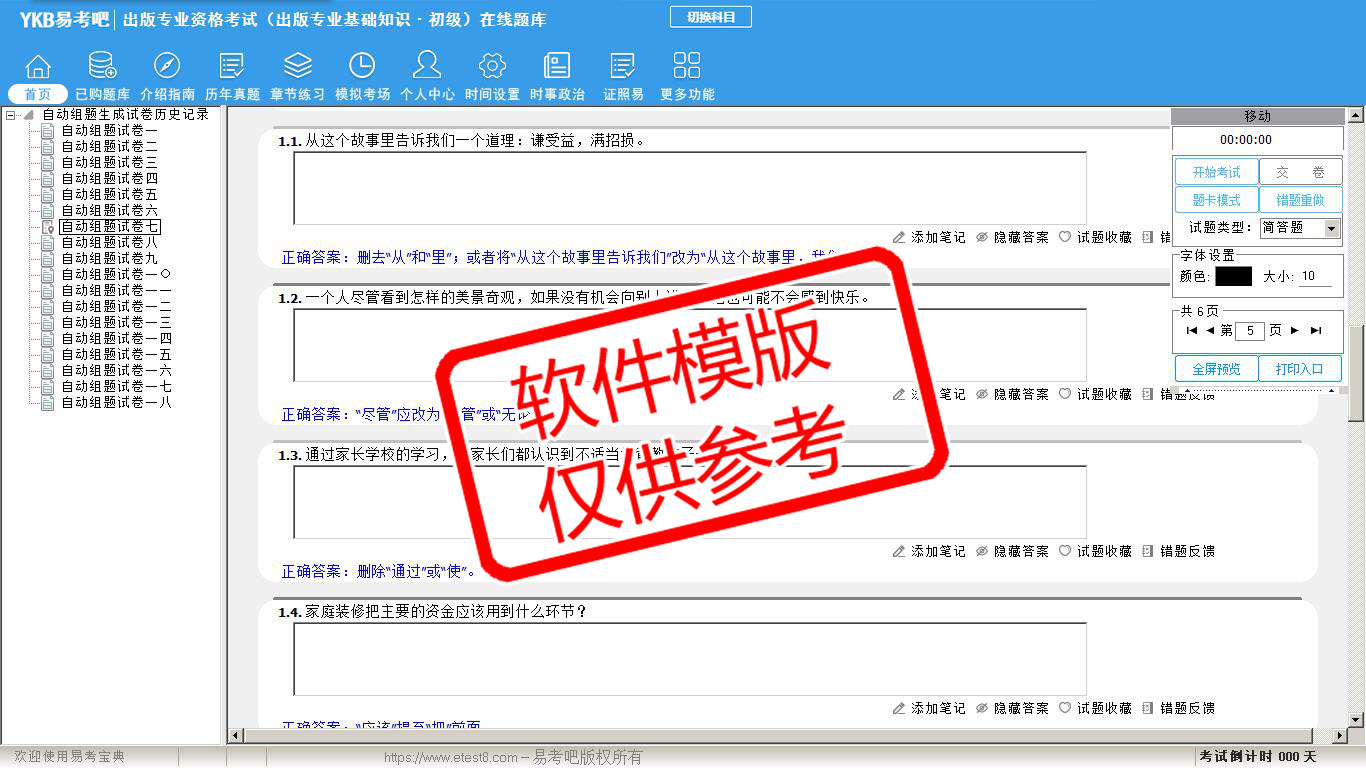The image size is (1366, 768).
Task: Go to the 首页 home tab
Action: pos(38,94)
